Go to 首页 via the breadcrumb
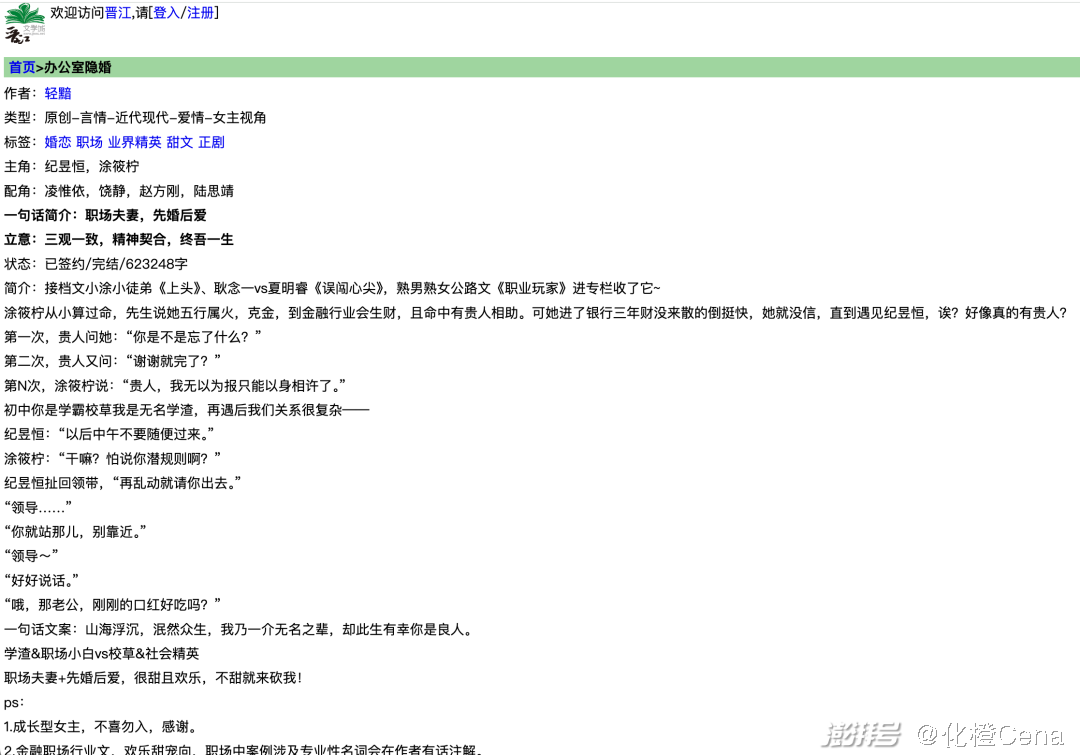The width and height of the screenshot is (1080, 755). 21,68
